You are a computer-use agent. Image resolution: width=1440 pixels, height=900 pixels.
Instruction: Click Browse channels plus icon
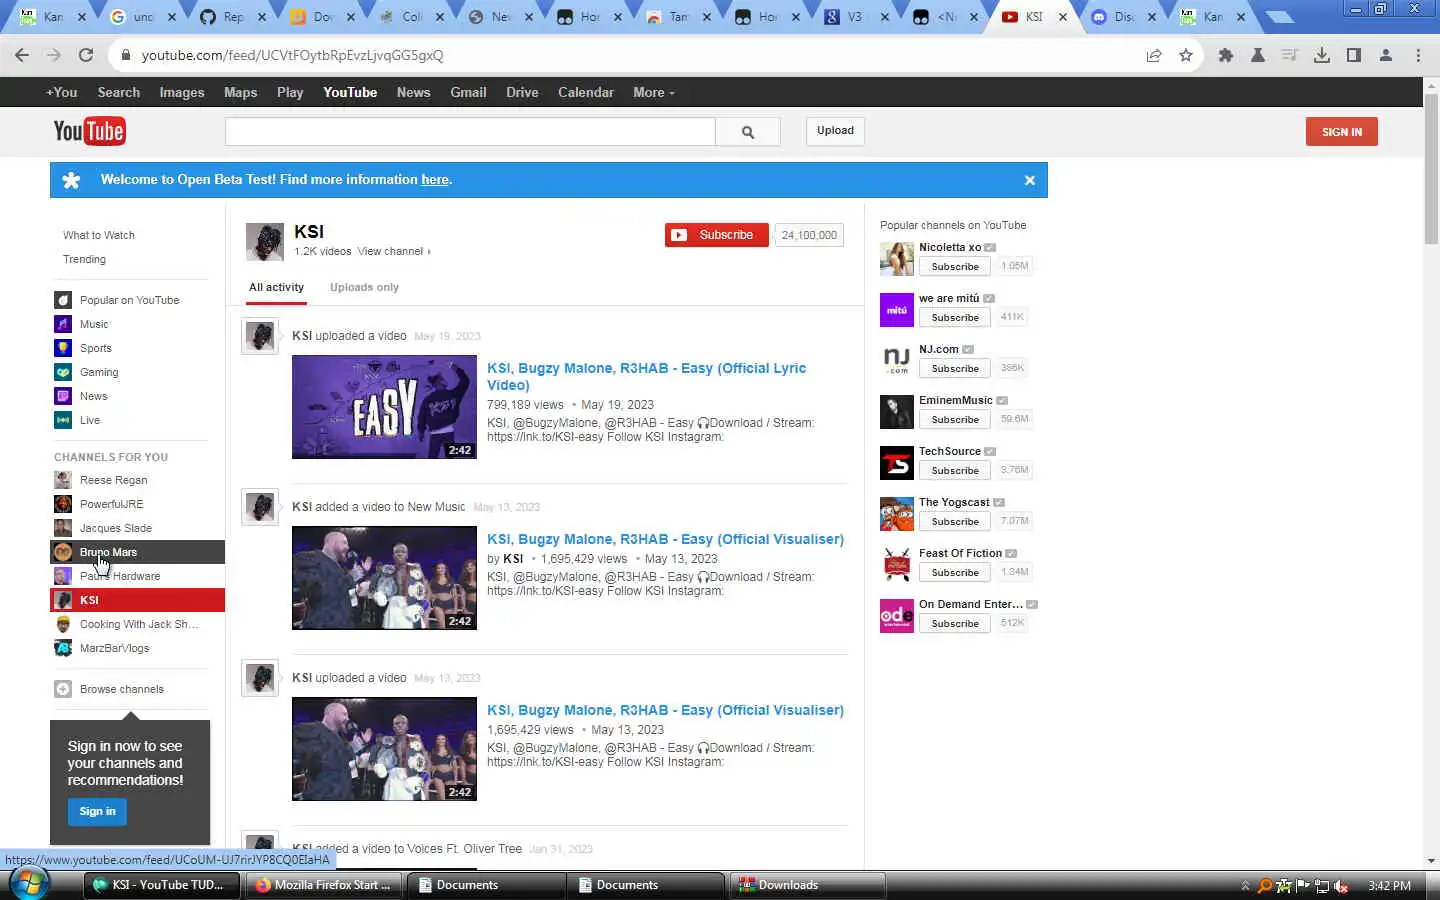click(63, 689)
